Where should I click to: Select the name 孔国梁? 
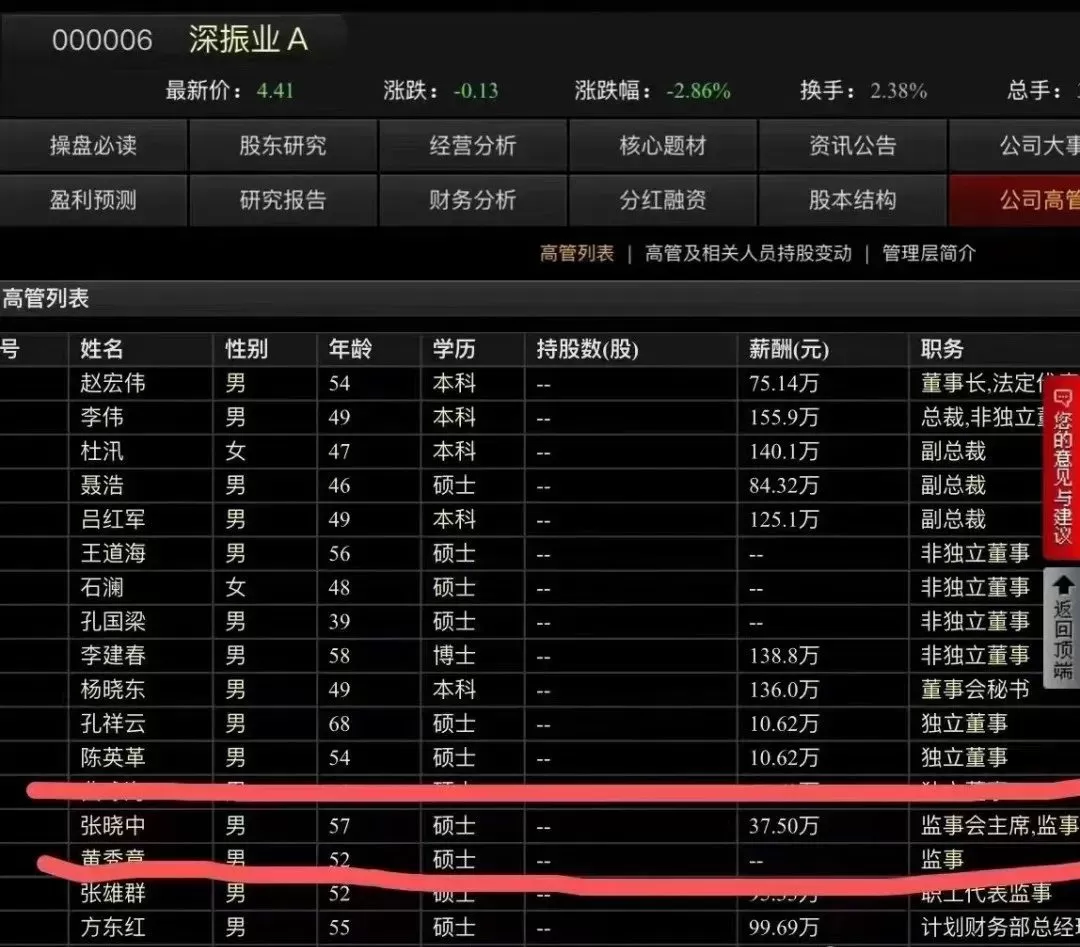(113, 621)
